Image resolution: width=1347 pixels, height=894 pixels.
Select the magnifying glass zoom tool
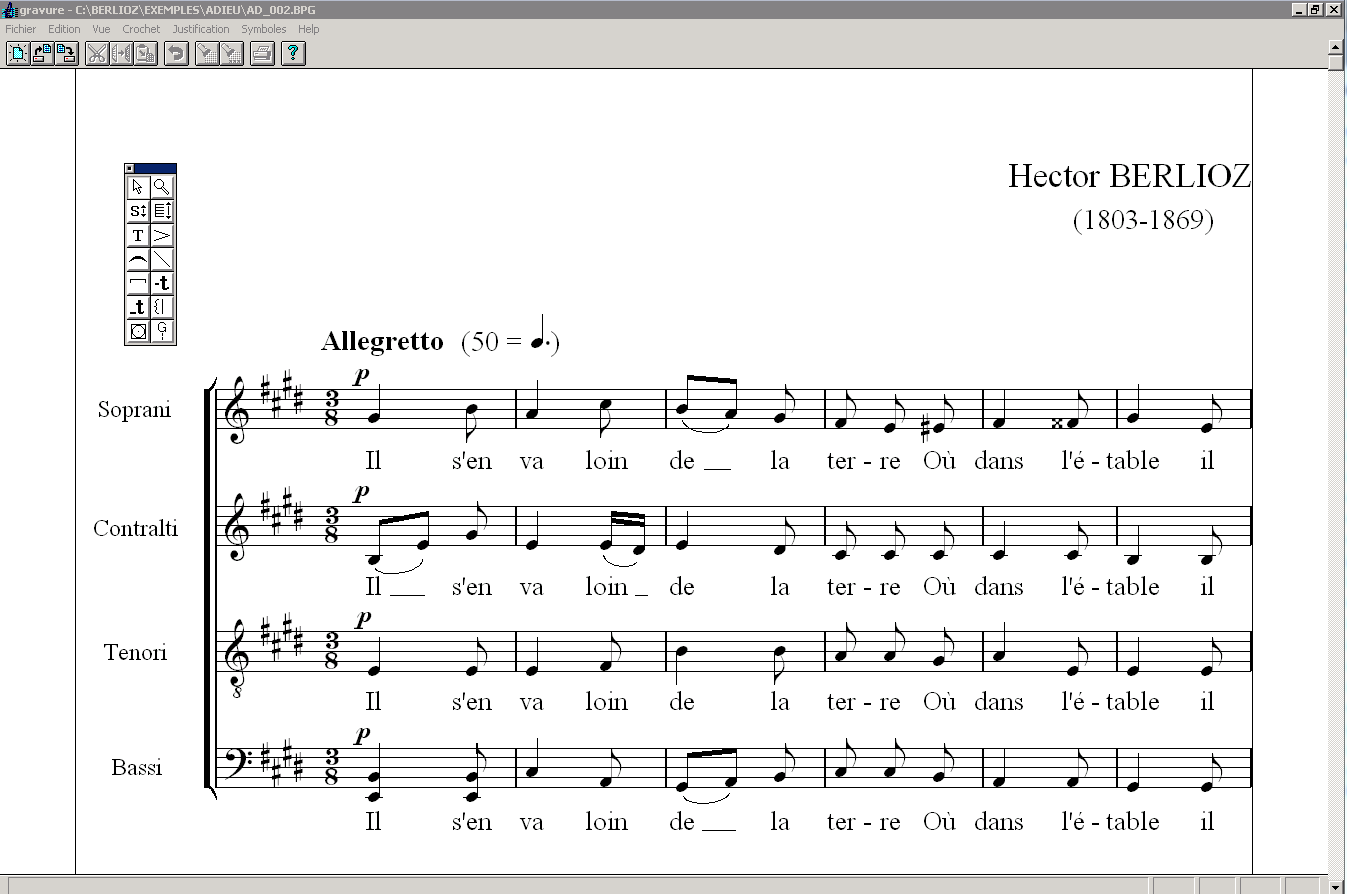(162, 187)
